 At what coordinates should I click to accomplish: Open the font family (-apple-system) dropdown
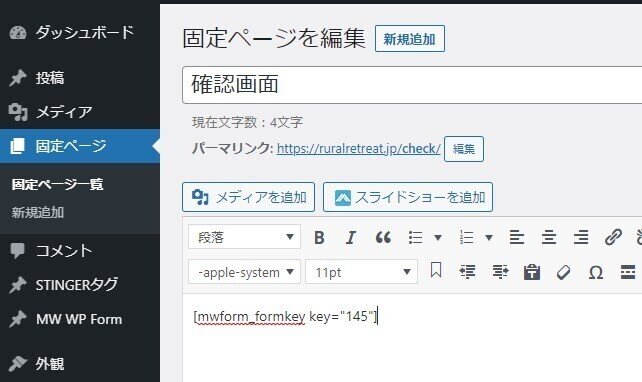pyautogui.click(x=244, y=272)
